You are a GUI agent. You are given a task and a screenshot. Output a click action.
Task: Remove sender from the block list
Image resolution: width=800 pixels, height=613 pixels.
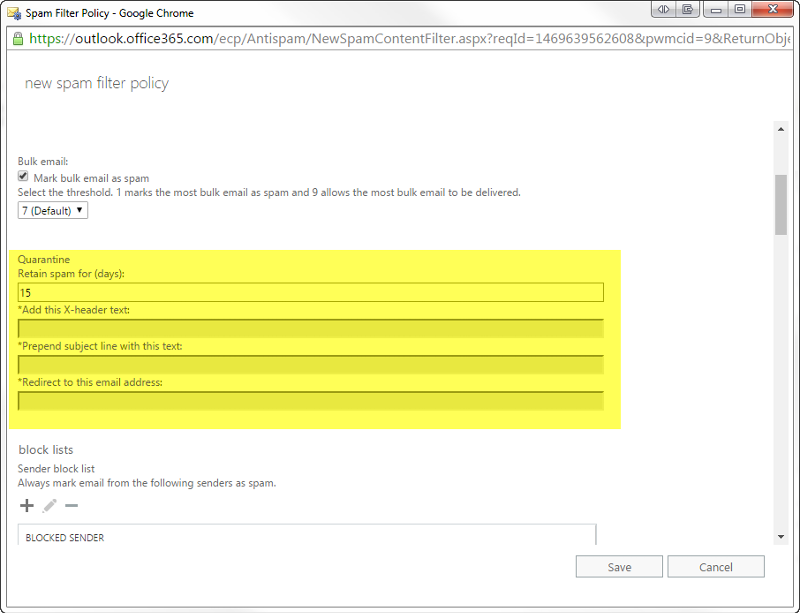pos(71,506)
